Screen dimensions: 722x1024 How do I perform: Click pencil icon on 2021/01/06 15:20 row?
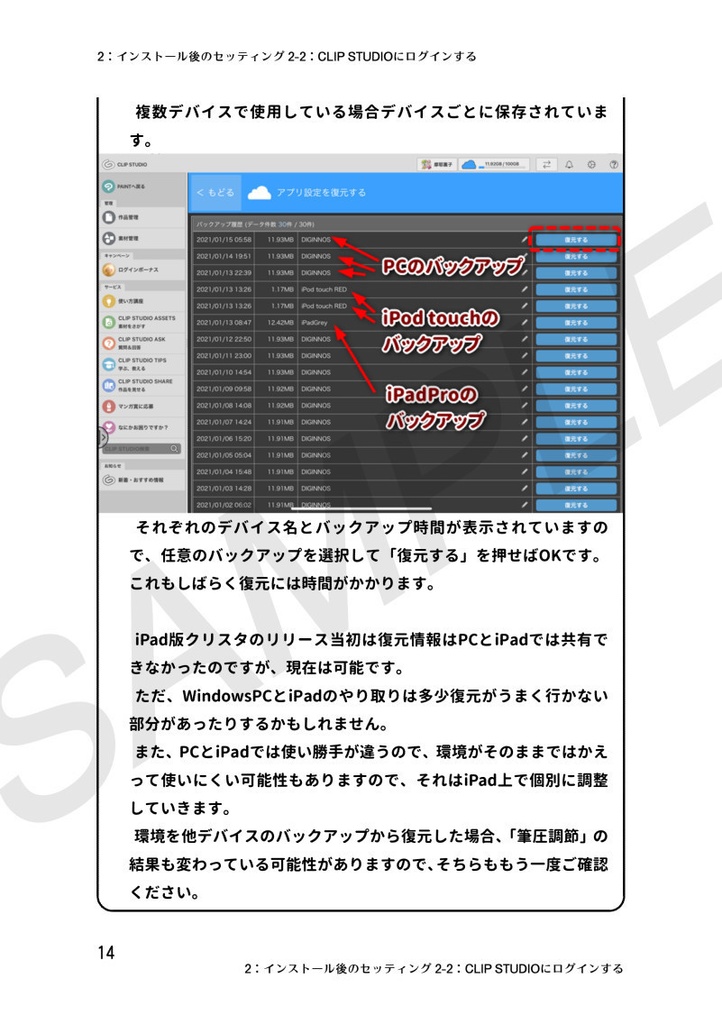point(524,439)
